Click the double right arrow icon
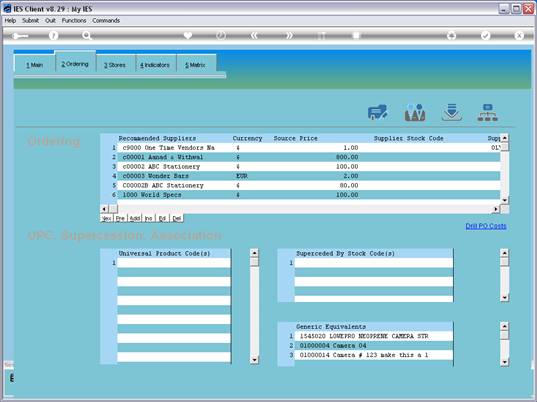 (x=289, y=35)
